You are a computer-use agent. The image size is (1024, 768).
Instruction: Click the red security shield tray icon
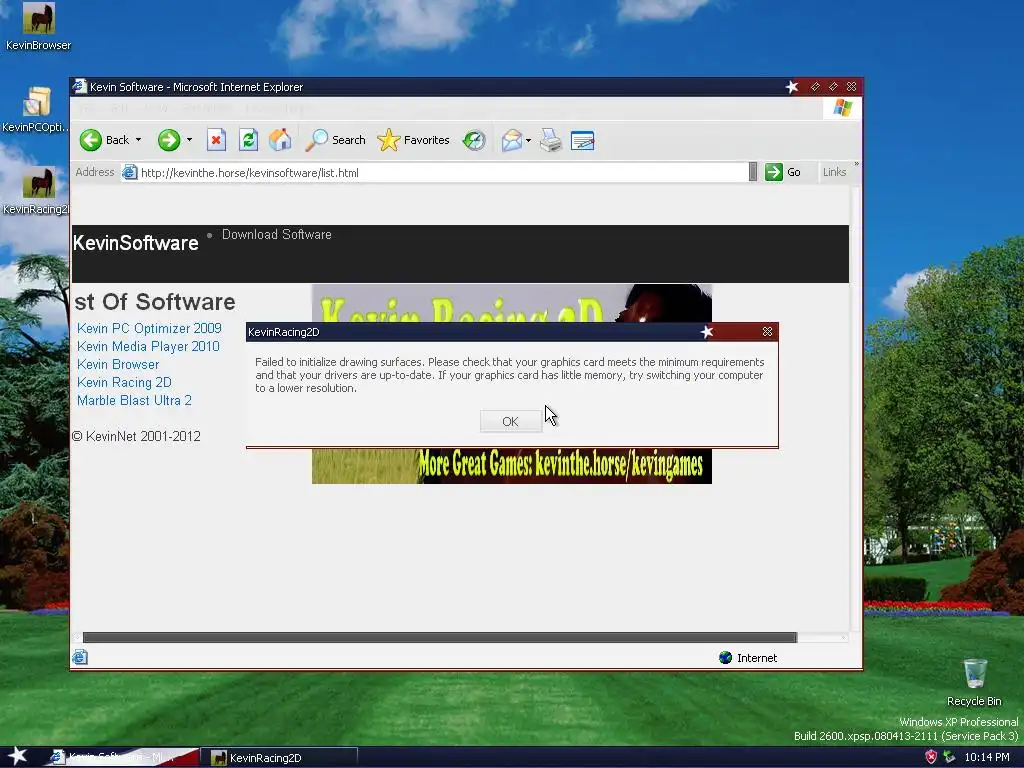931,757
